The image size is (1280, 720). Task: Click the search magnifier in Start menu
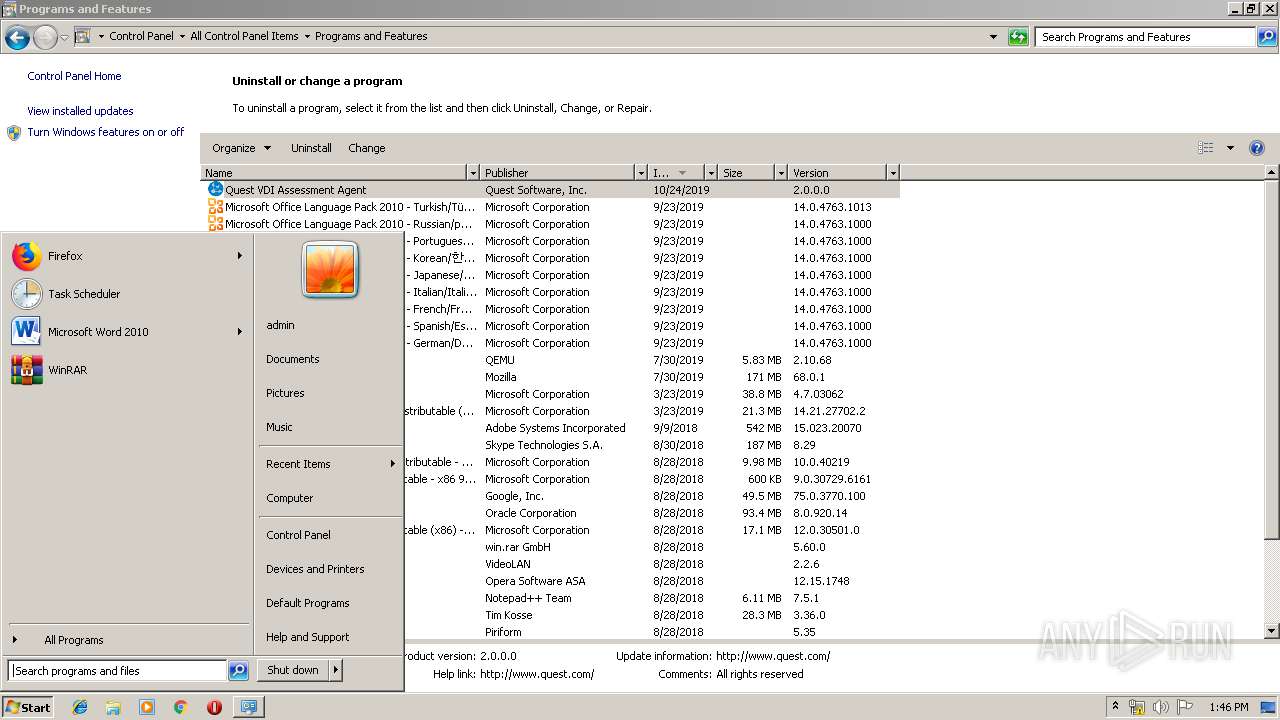pyautogui.click(x=238, y=671)
